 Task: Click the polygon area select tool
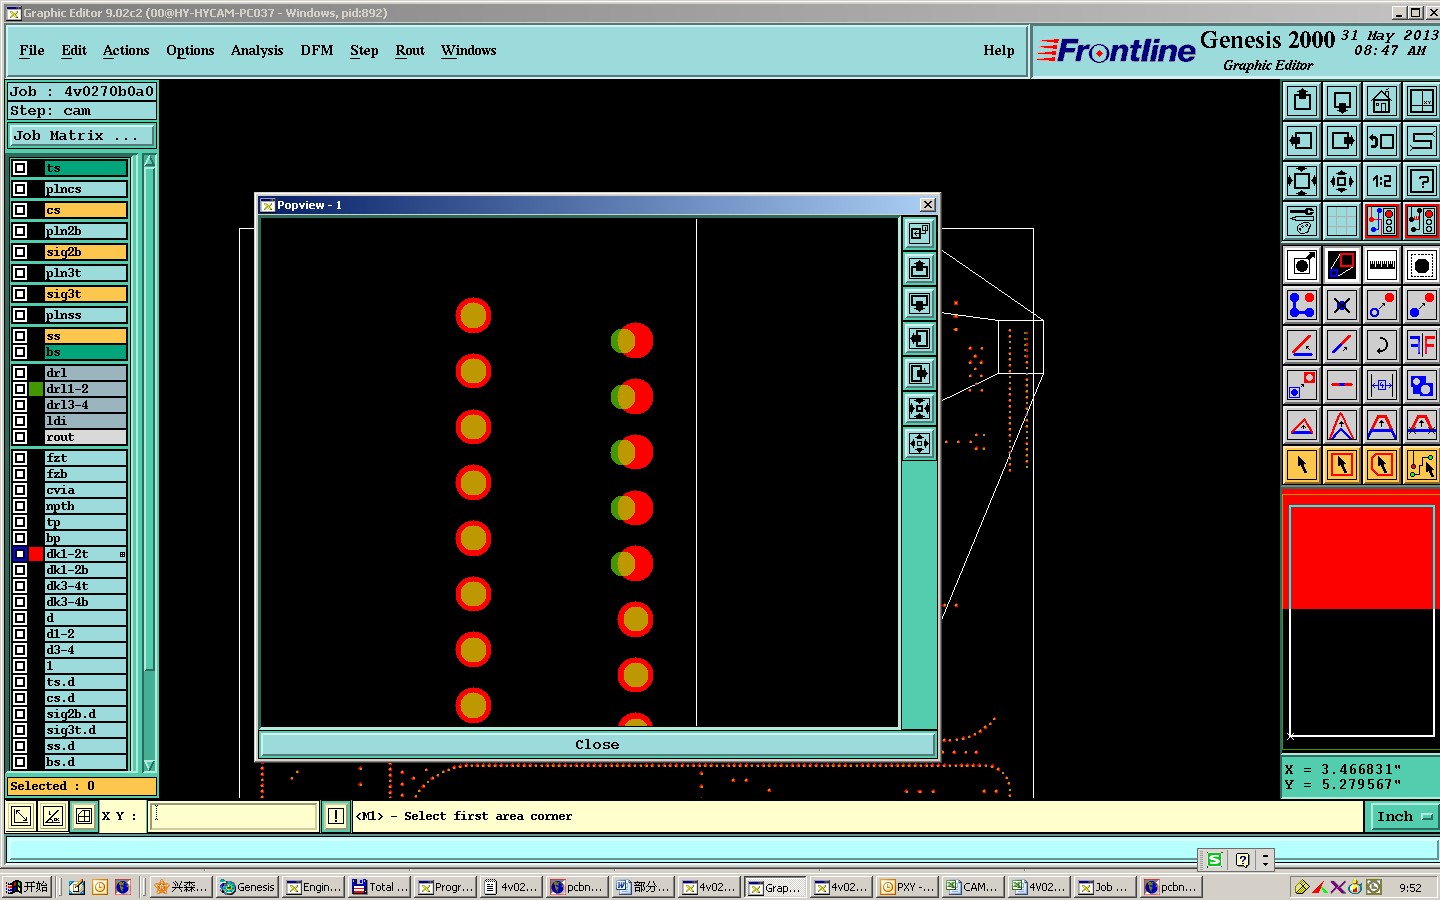pos(1382,465)
